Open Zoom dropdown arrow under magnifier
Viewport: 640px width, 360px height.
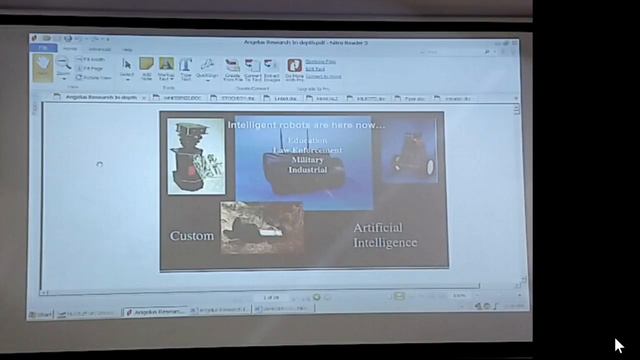64,78
